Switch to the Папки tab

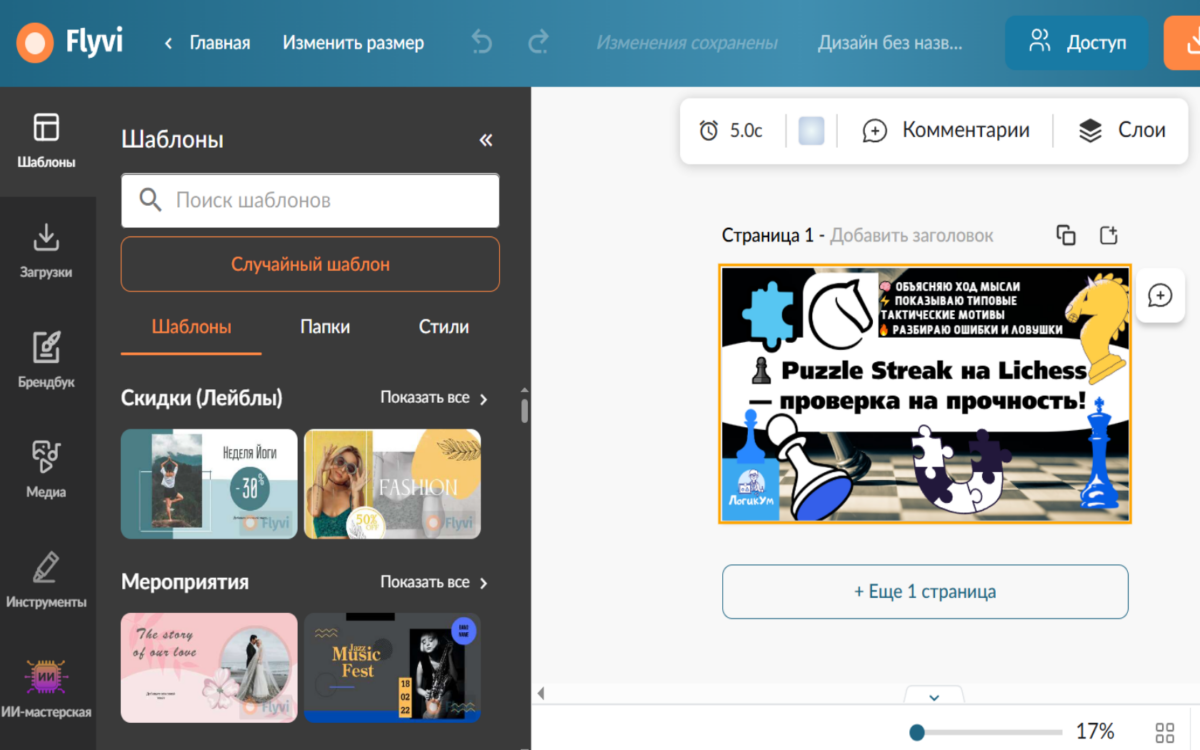[x=325, y=327]
